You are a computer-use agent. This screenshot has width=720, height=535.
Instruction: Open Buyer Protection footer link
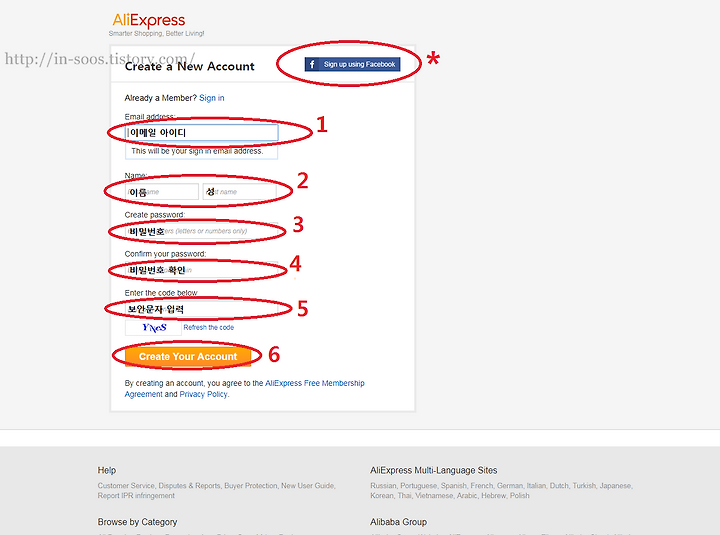[251, 486]
